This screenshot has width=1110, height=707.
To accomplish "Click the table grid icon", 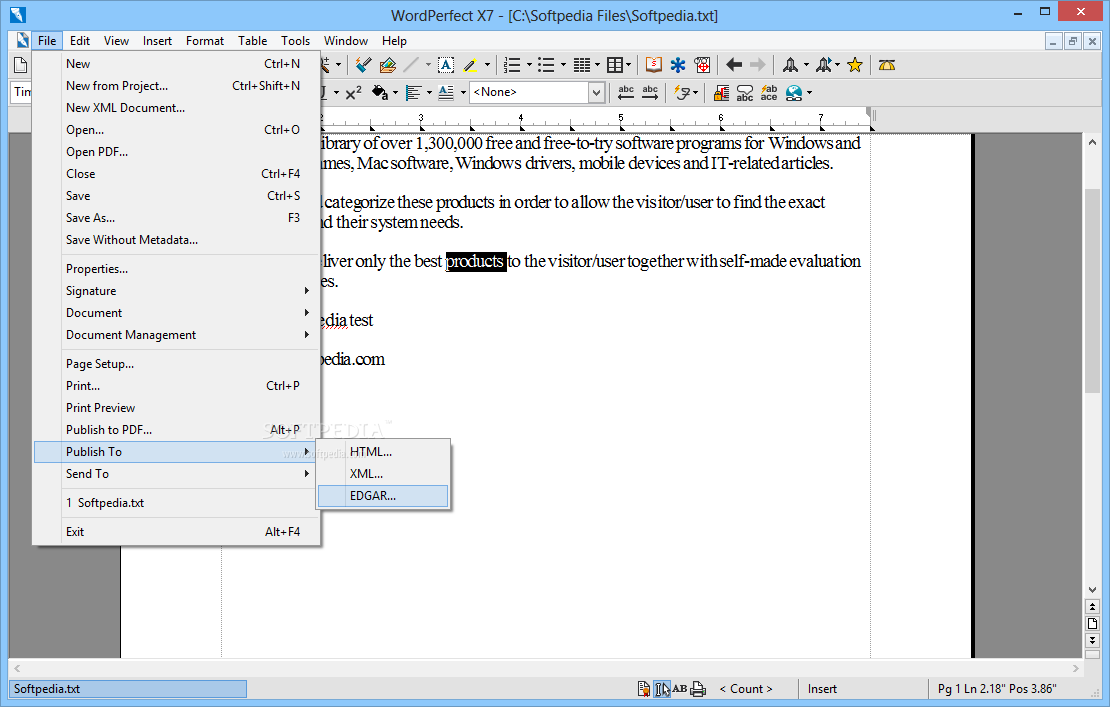I will (x=615, y=65).
